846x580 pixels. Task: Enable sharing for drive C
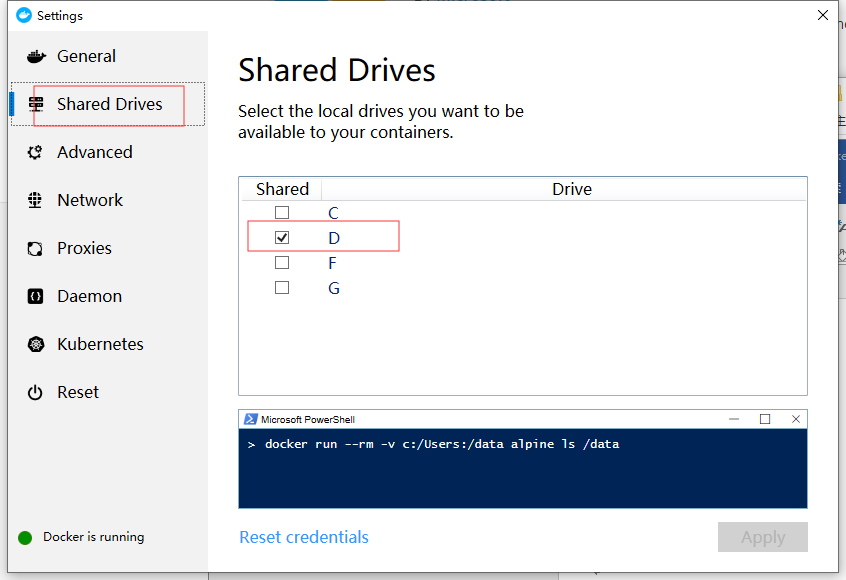282,213
